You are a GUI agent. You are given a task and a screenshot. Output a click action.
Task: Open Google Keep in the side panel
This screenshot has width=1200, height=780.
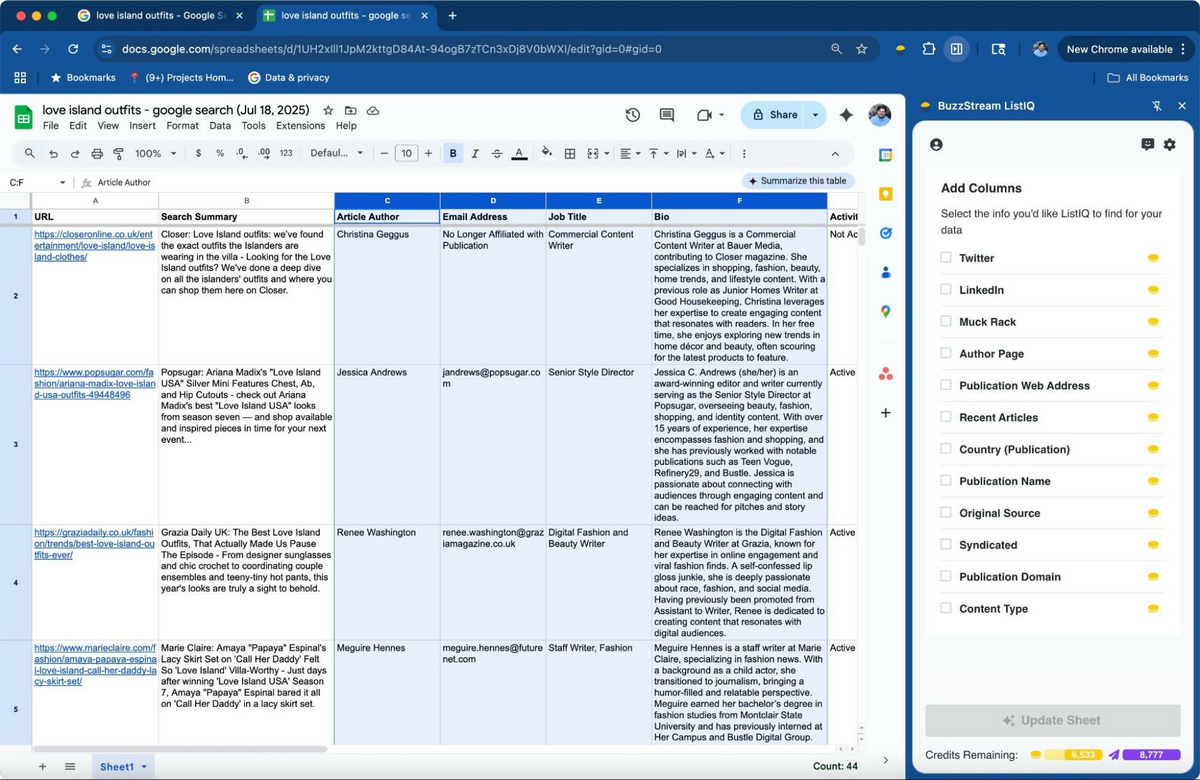(x=884, y=194)
